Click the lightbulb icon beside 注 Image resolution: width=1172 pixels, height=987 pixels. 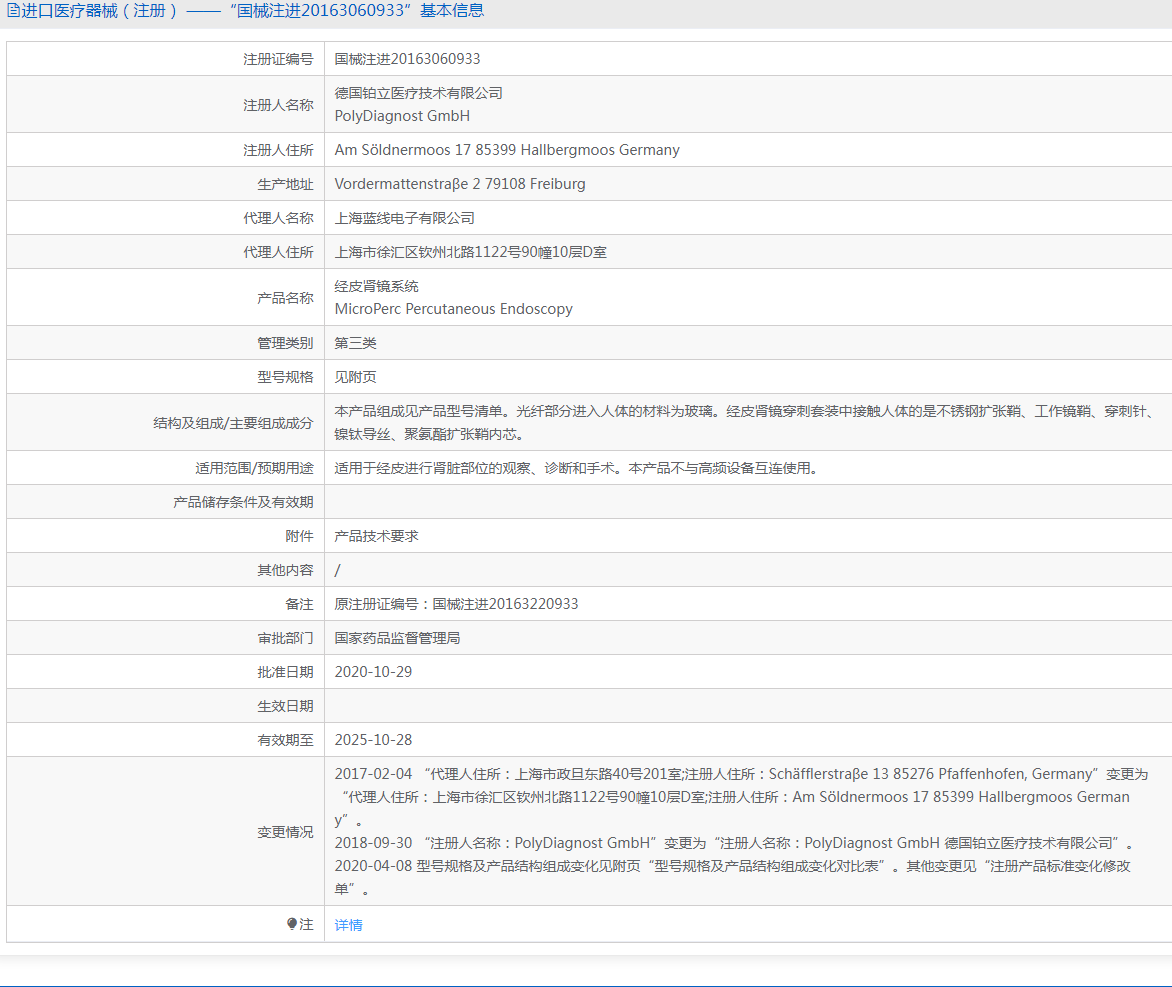(292, 924)
